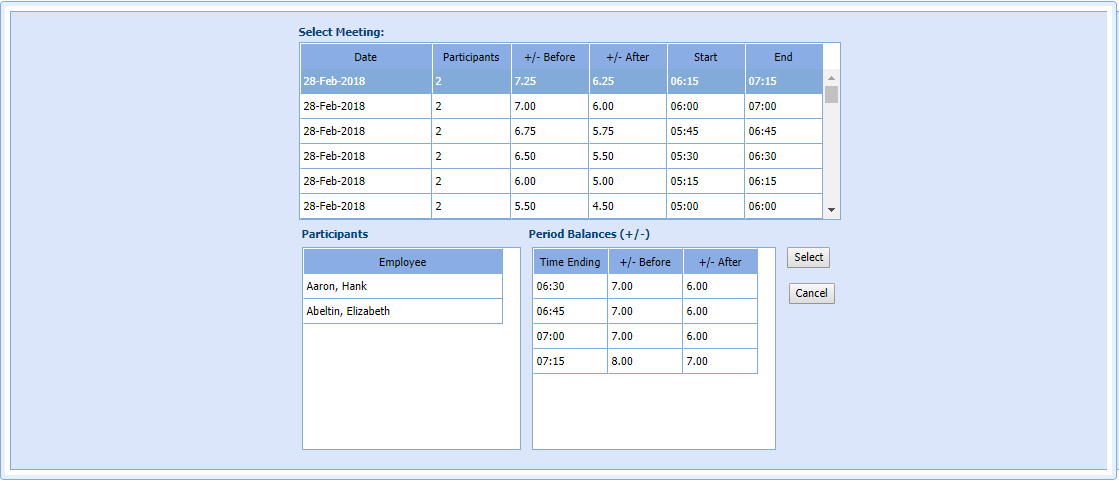The height and width of the screenshot is (480, 1119).
Task: Click the Participants column header
Action: coord(471,57)
